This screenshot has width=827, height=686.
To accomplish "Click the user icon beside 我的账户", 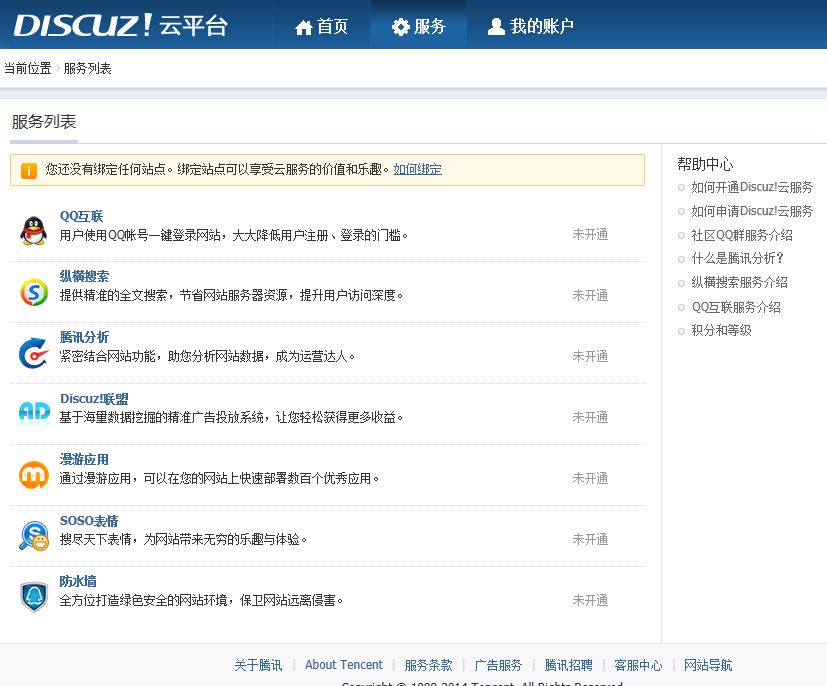I will pos(496,26).
